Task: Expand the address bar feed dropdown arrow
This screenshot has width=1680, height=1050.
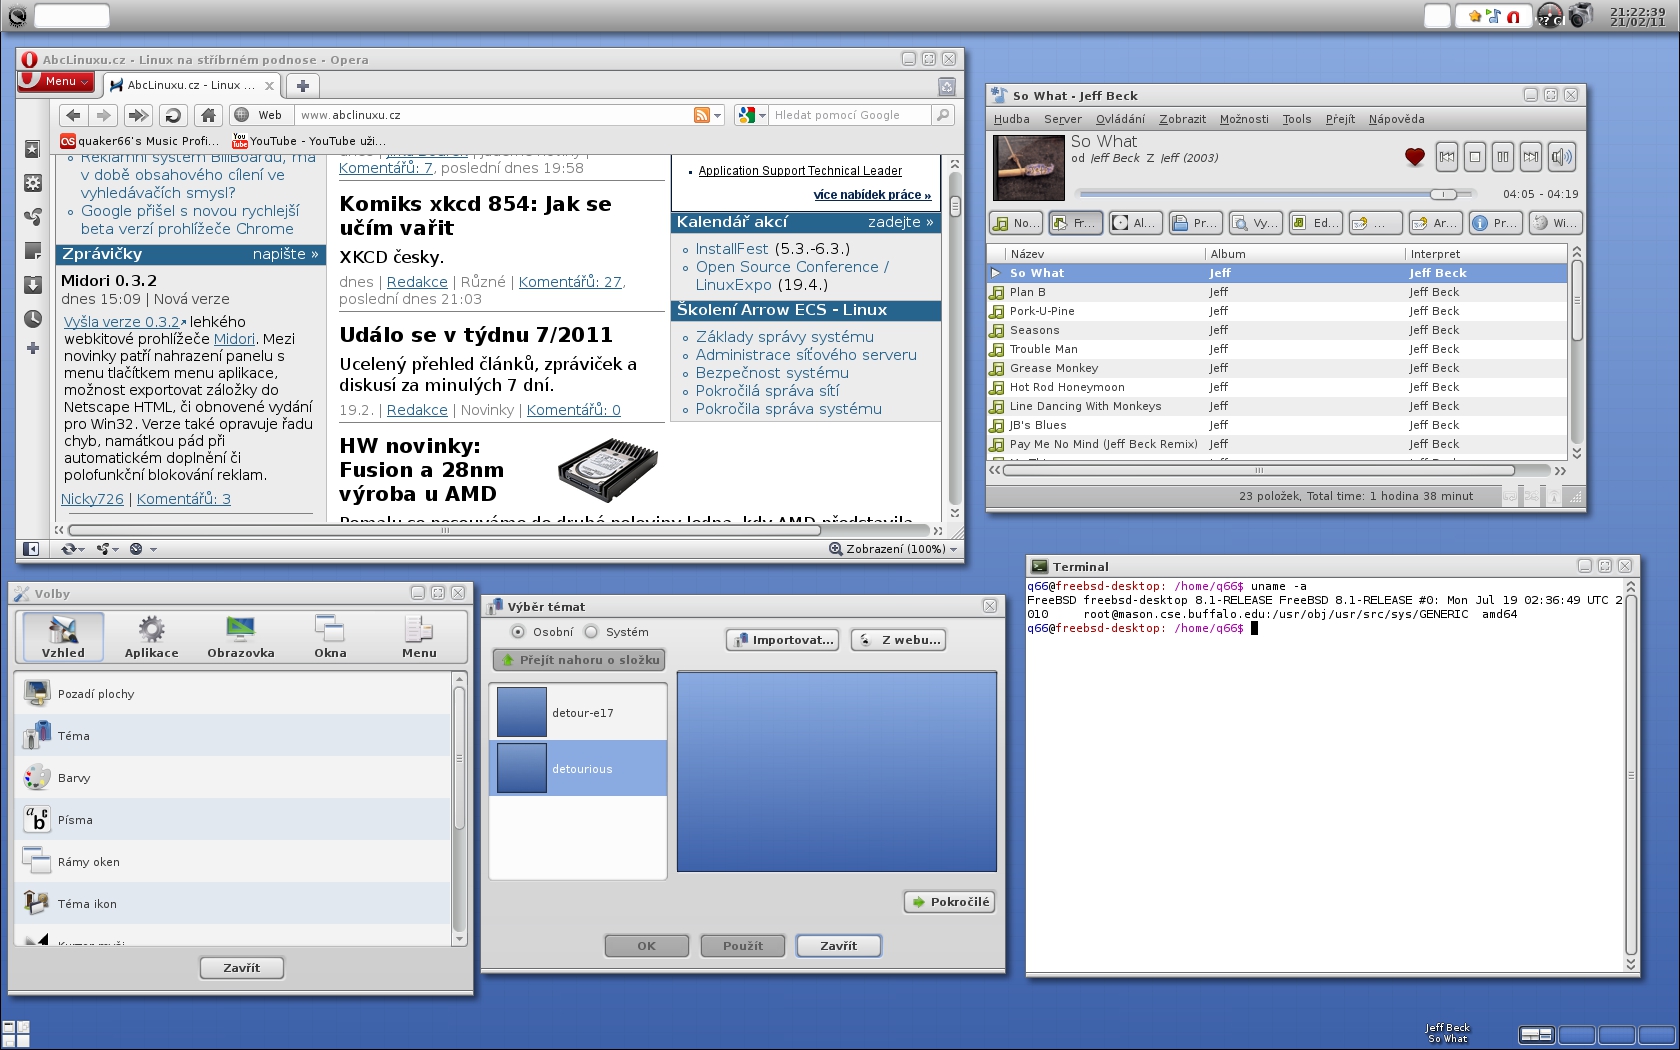Action: point(718,116)
